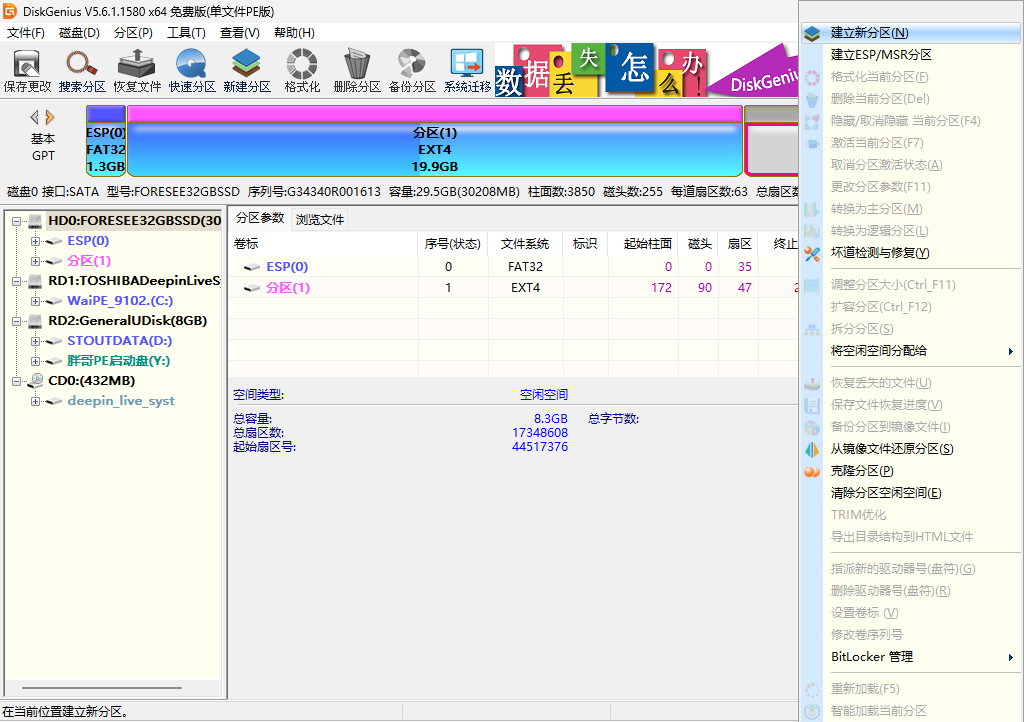Expand the WaiPE_9102.(C:) tree node
This screenshot has height=722, width=1024.
coord(35,302)
